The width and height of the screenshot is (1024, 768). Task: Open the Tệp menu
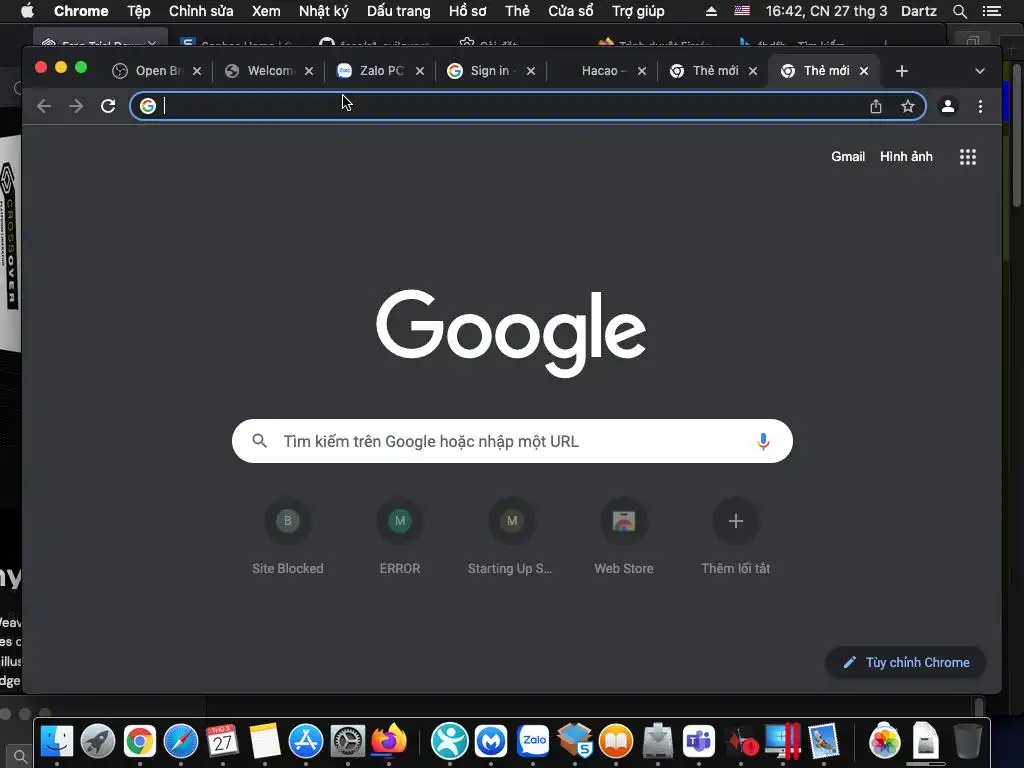click(138, 11)
